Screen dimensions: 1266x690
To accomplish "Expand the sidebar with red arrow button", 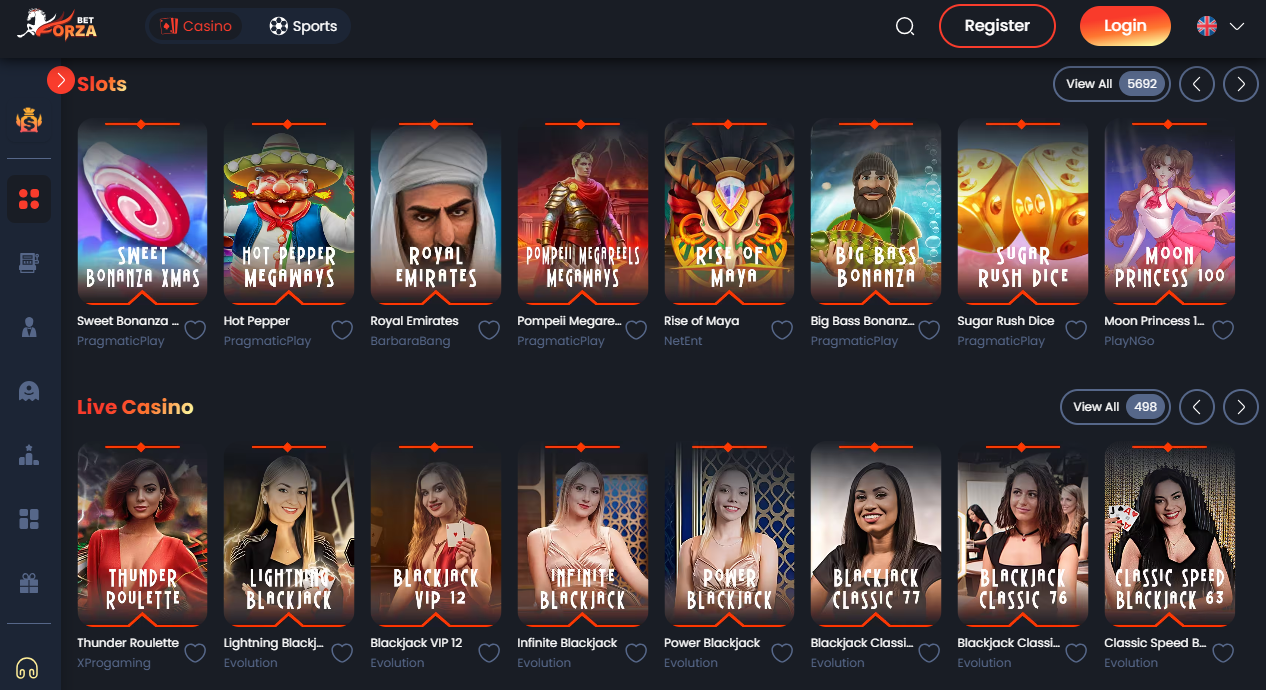I will [x=60, y=80].
